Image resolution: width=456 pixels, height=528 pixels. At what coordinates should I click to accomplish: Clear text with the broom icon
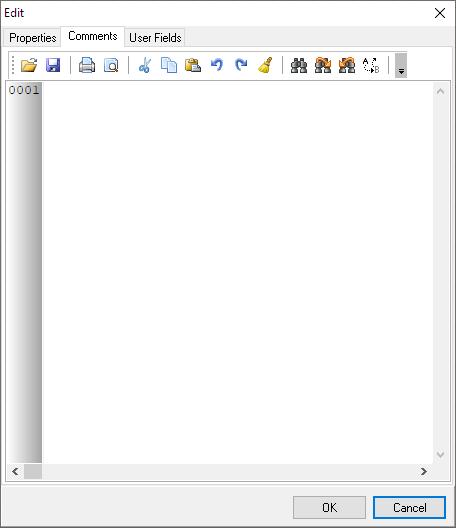pos(265,65)
